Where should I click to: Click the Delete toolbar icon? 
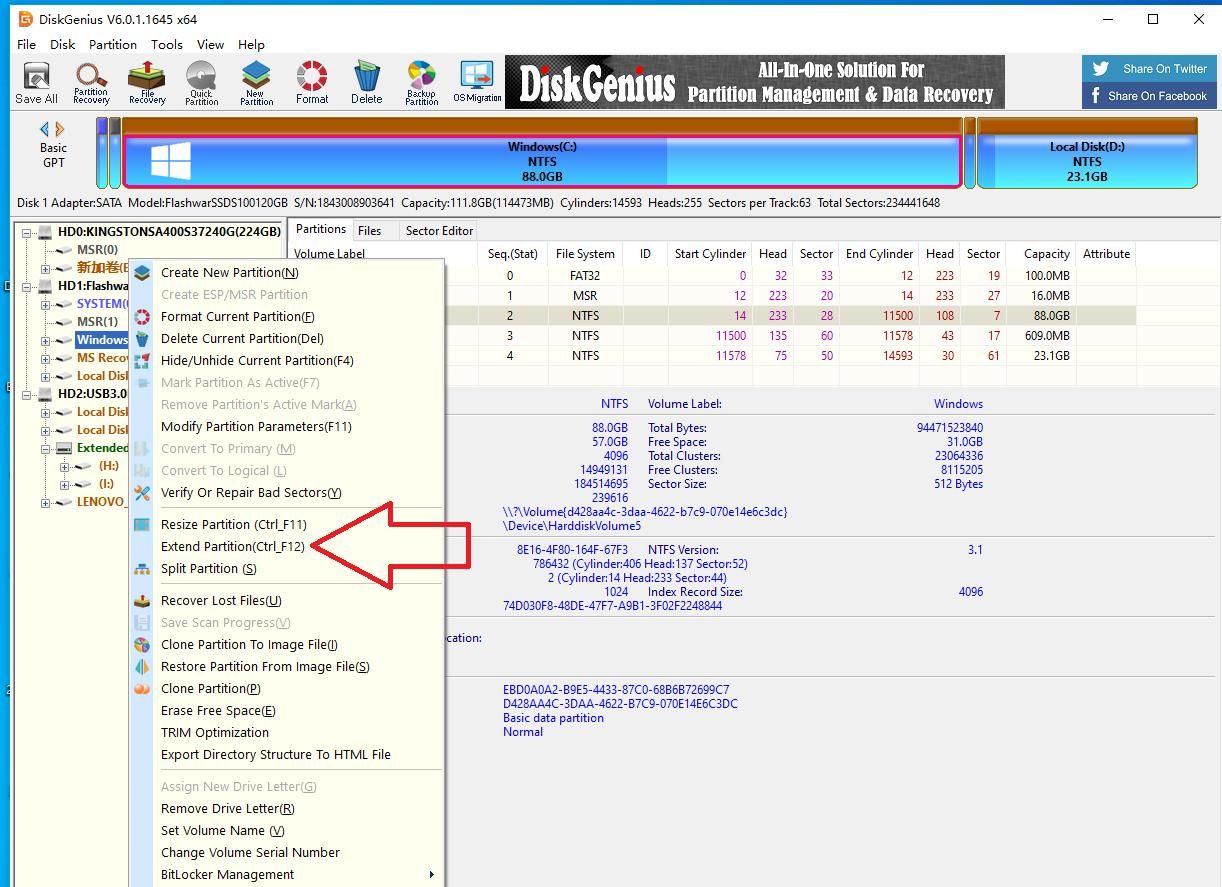click(366, 83)
